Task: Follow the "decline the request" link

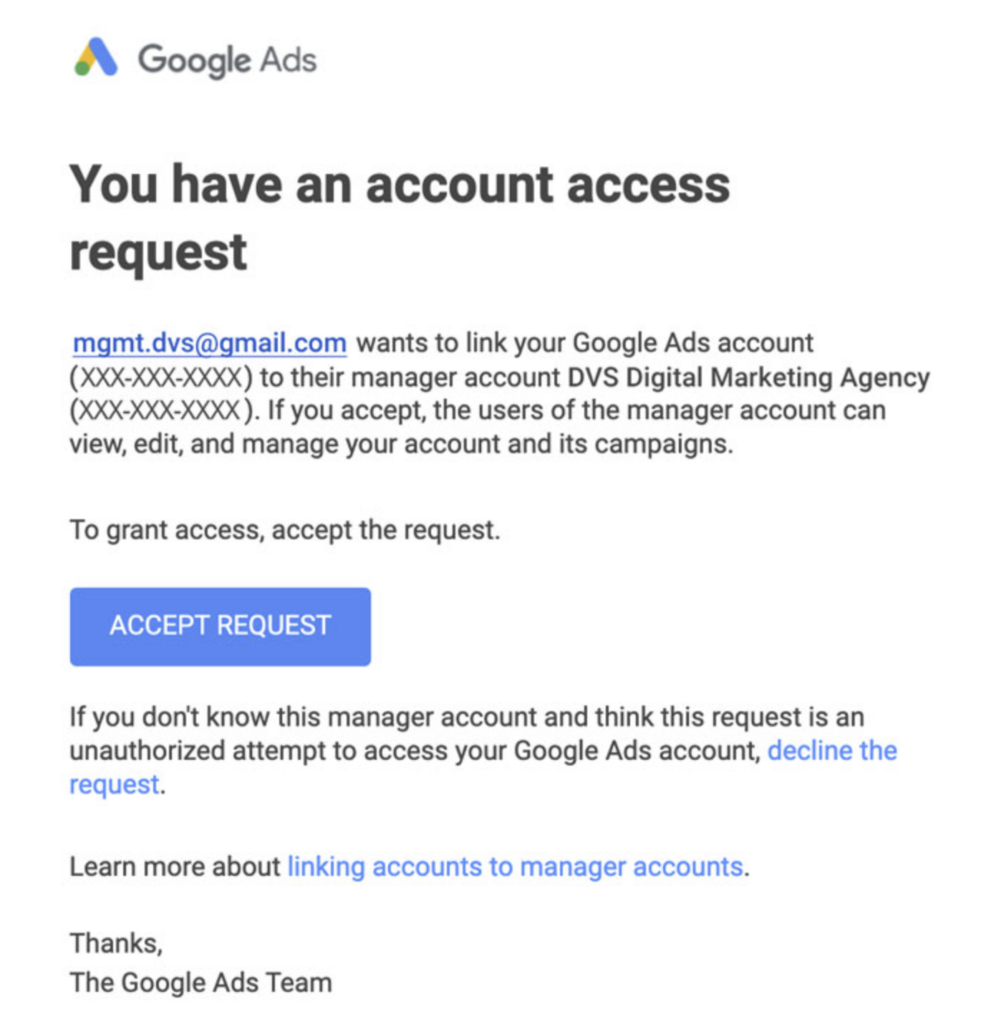Action: click(x=483, y=767)
